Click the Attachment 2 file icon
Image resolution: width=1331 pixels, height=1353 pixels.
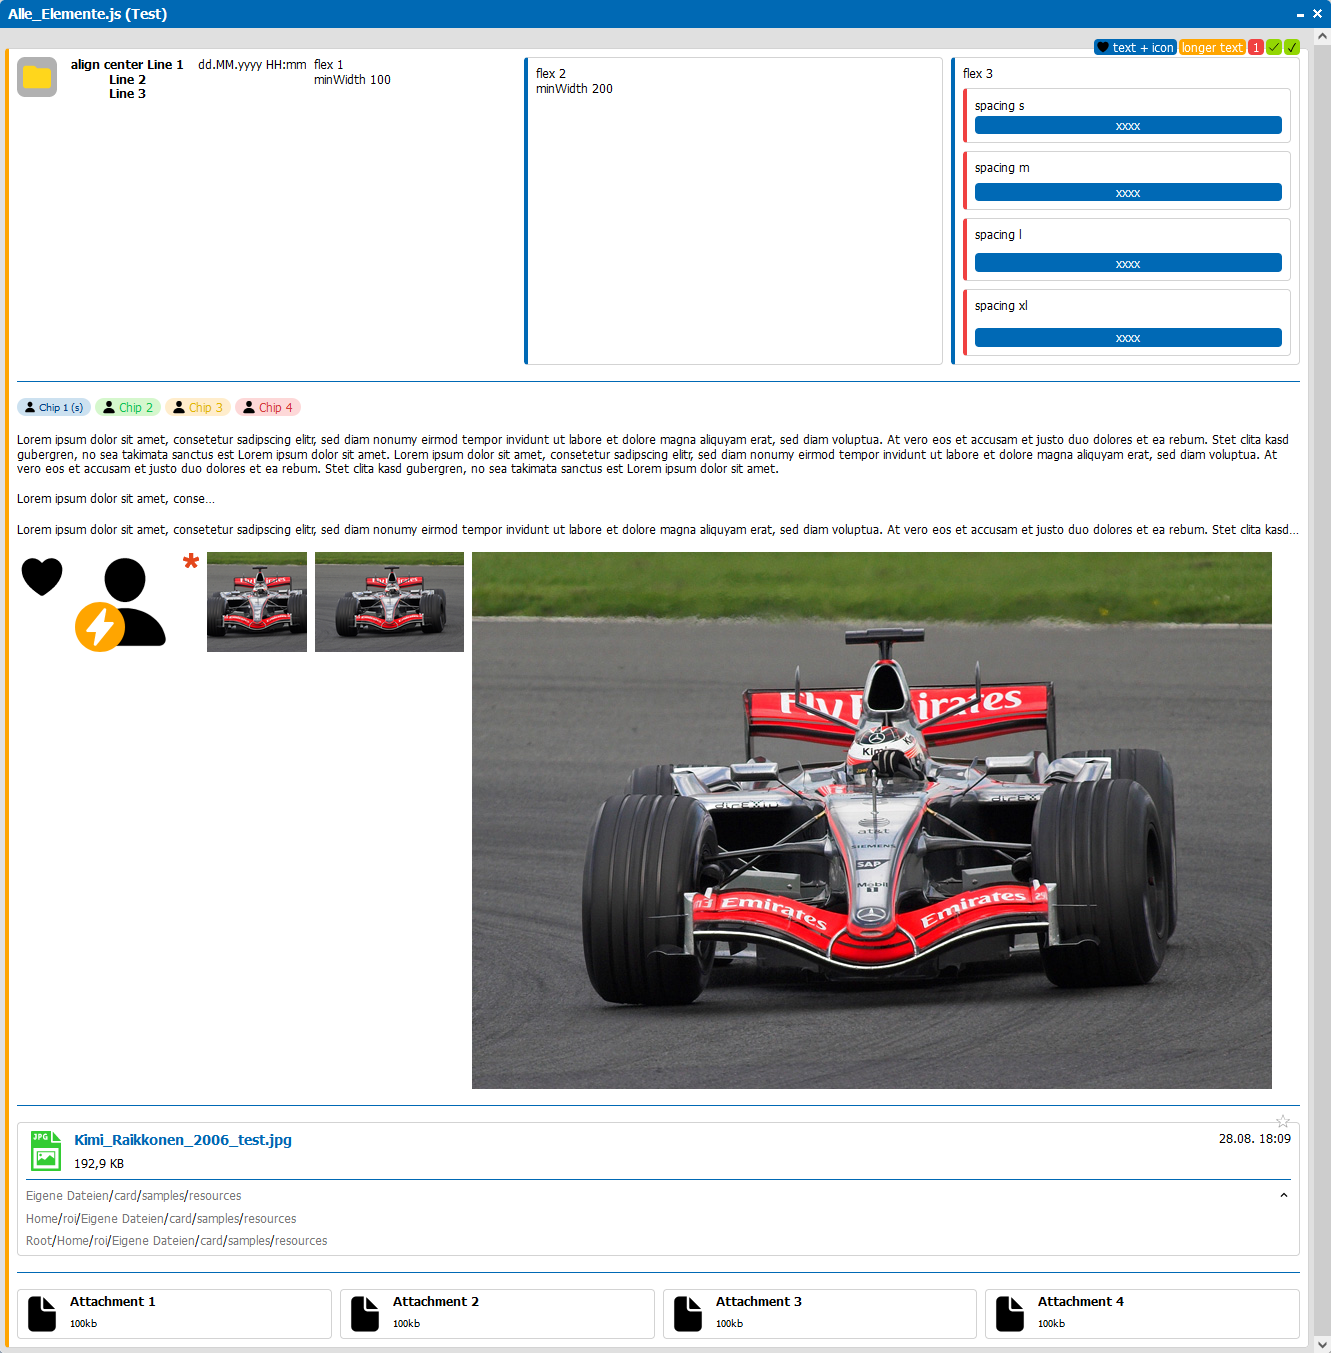[365, 1313]
